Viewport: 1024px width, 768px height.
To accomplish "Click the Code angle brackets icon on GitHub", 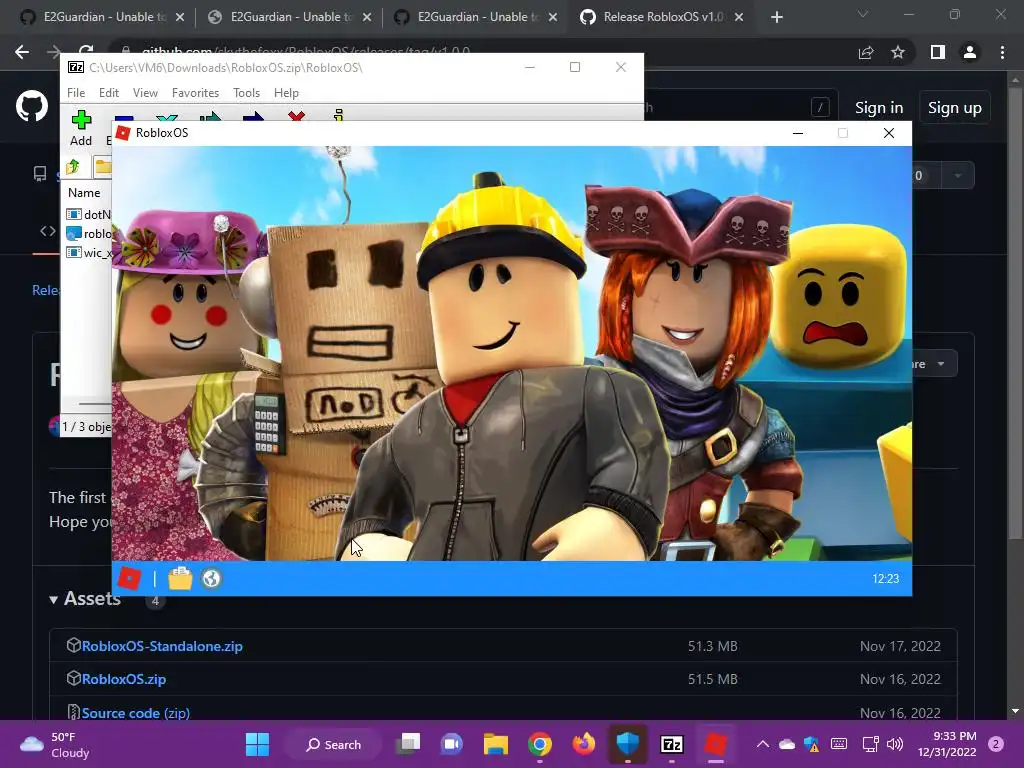I will (x=48, y=231).
